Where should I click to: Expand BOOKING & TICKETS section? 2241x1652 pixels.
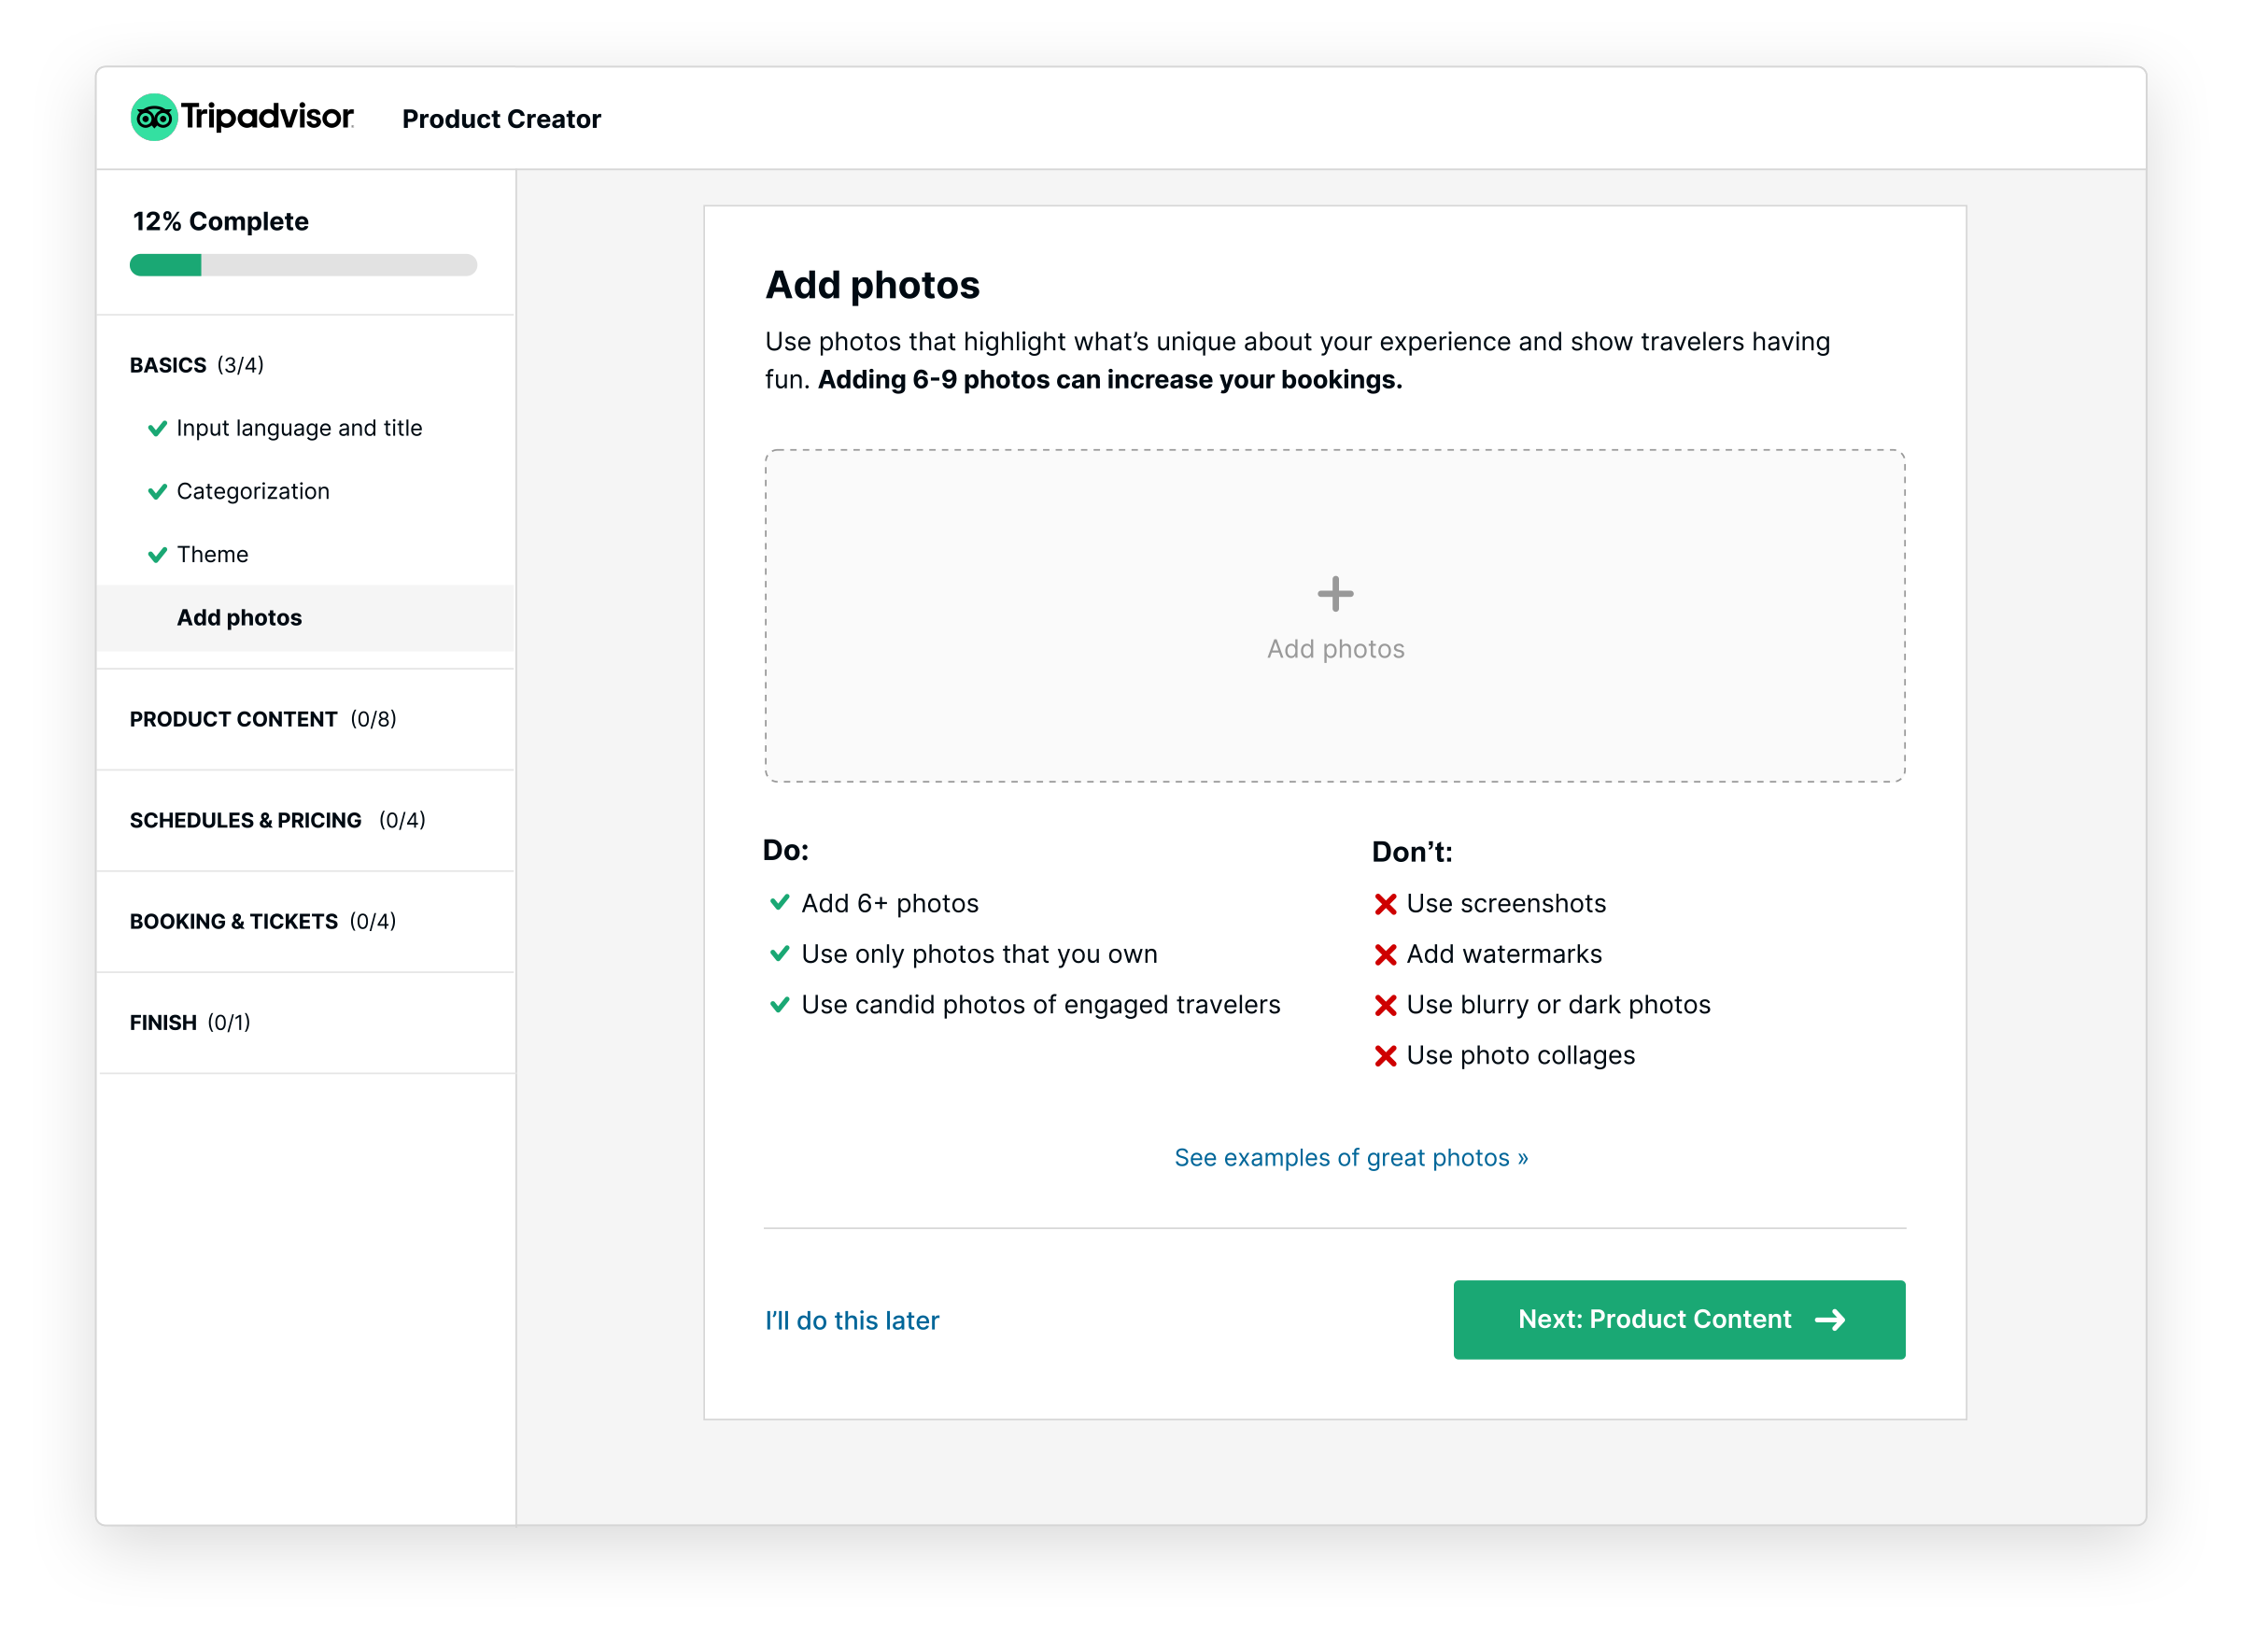click(263, 921)
